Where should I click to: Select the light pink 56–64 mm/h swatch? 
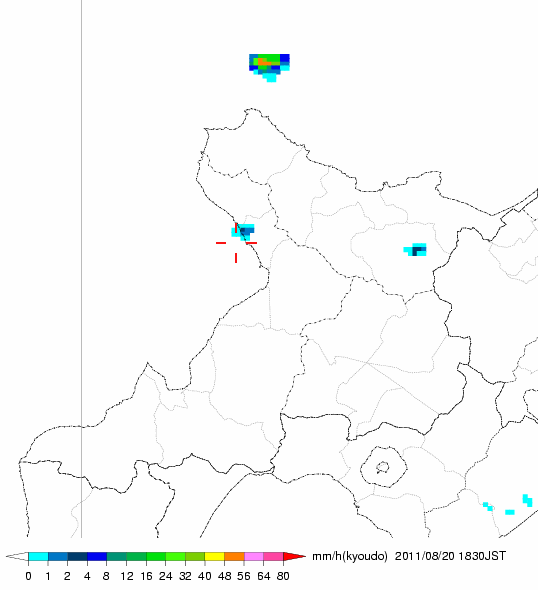[254, 557]
